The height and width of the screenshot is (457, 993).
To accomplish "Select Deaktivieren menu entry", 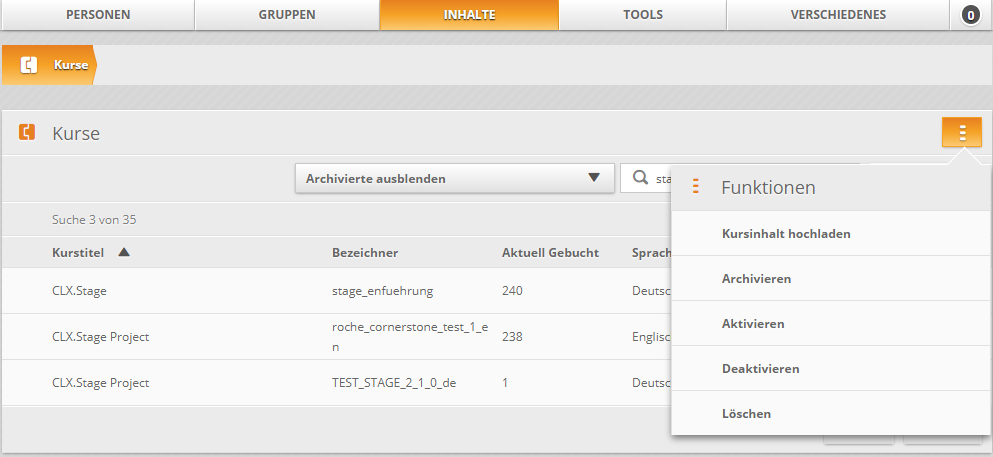I will pos(760,369).
